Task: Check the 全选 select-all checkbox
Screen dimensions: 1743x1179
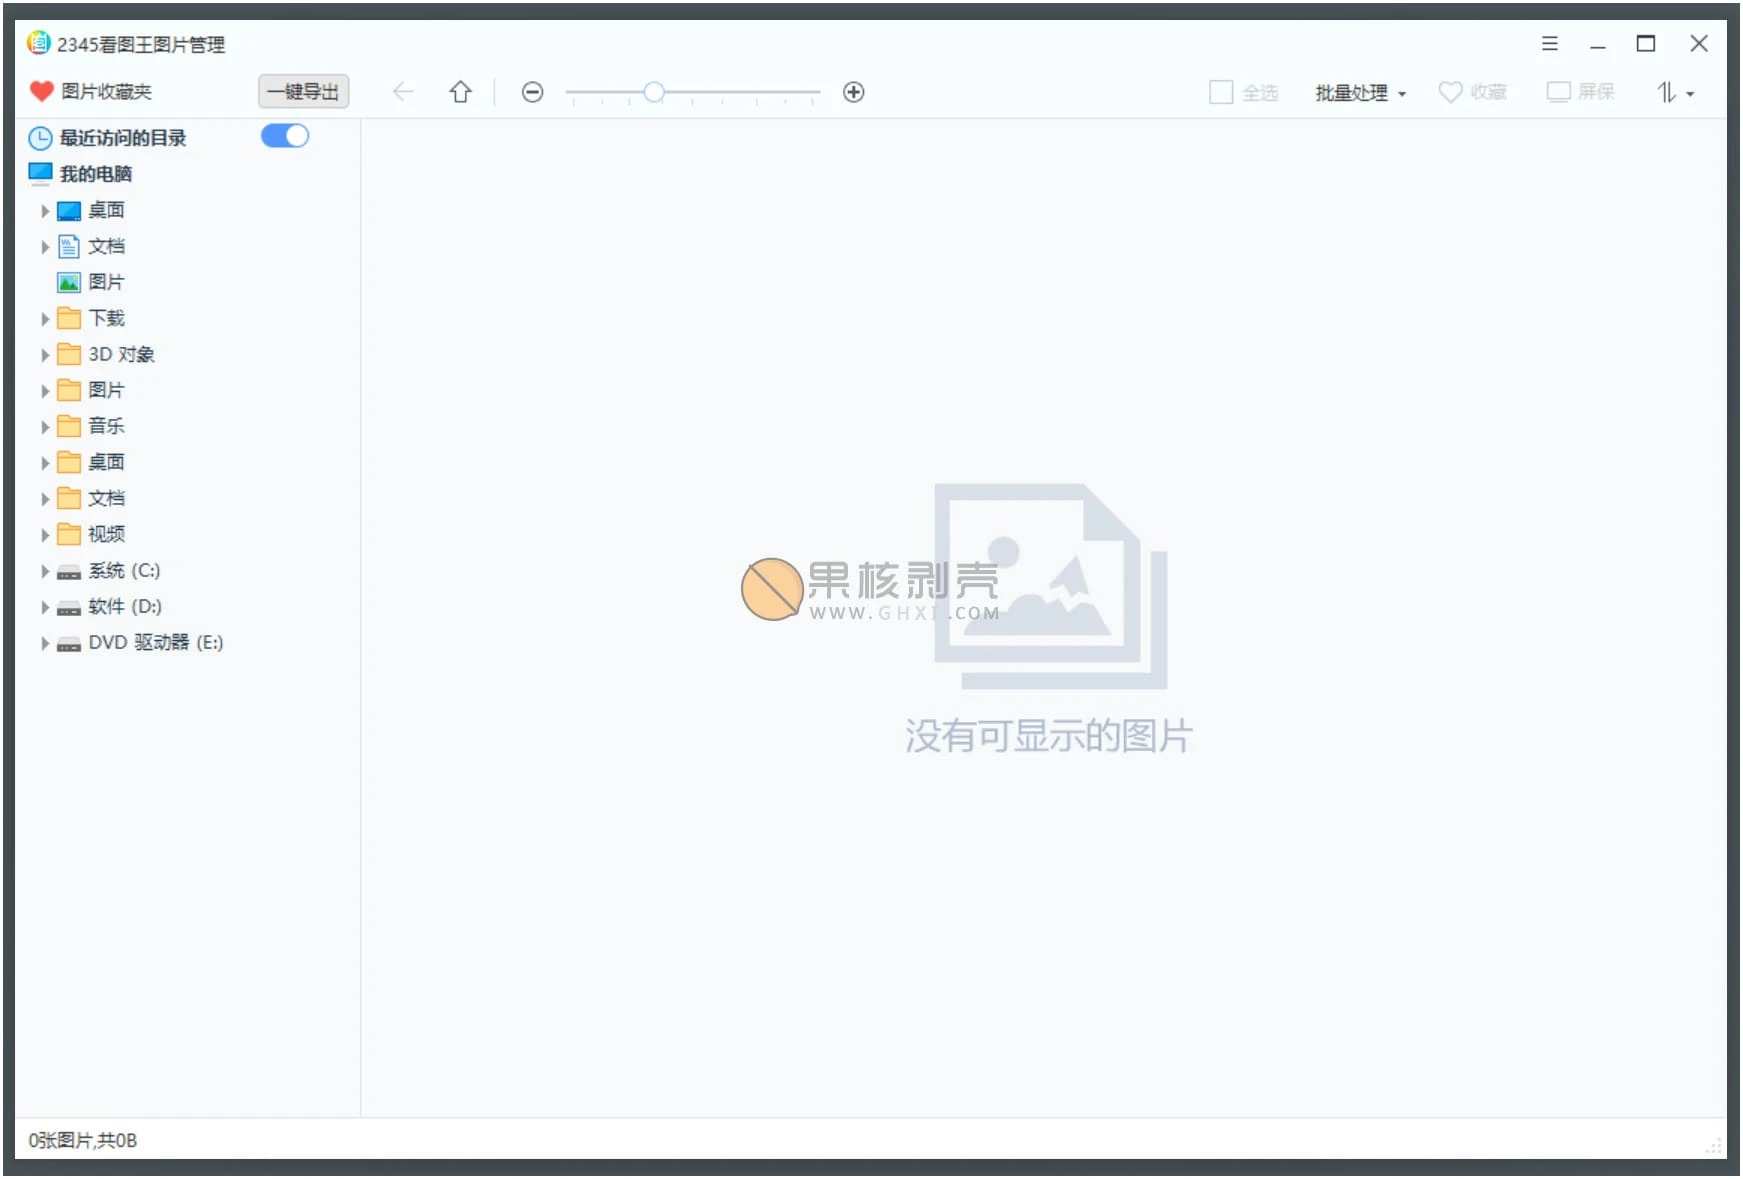Action: tap(1220, 92)
